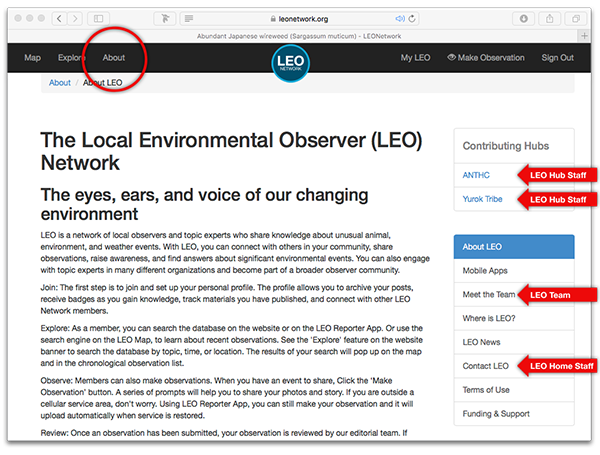Open the Yurok Tribe hub link

tap(484, 199)
